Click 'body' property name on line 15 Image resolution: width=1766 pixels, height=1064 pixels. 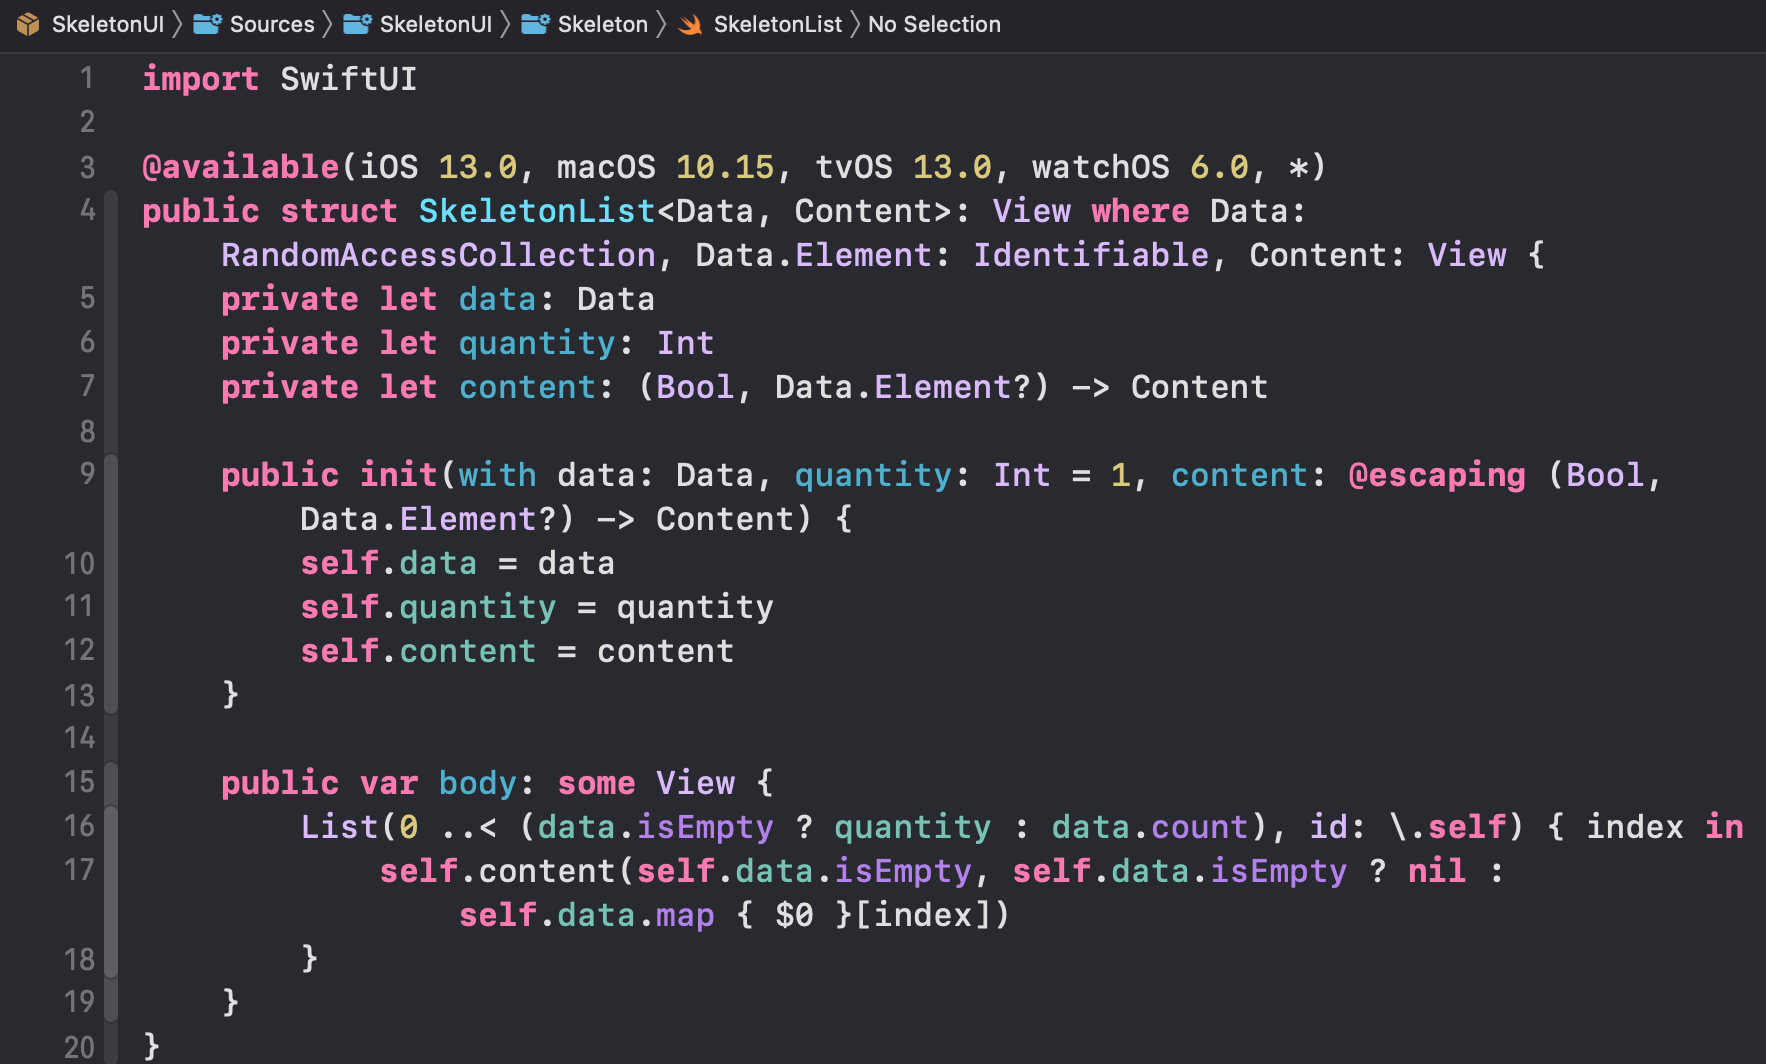[x=477, y=783]
